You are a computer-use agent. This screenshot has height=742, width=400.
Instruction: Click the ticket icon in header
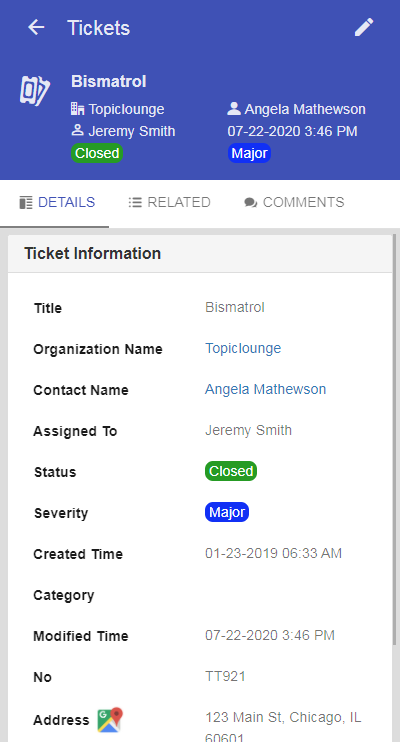coord(35,90)
